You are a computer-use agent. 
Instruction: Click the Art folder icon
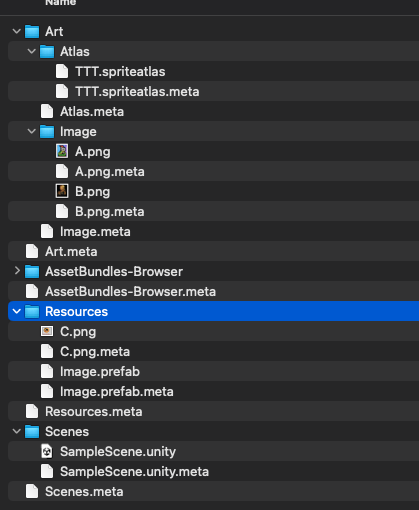32,31
